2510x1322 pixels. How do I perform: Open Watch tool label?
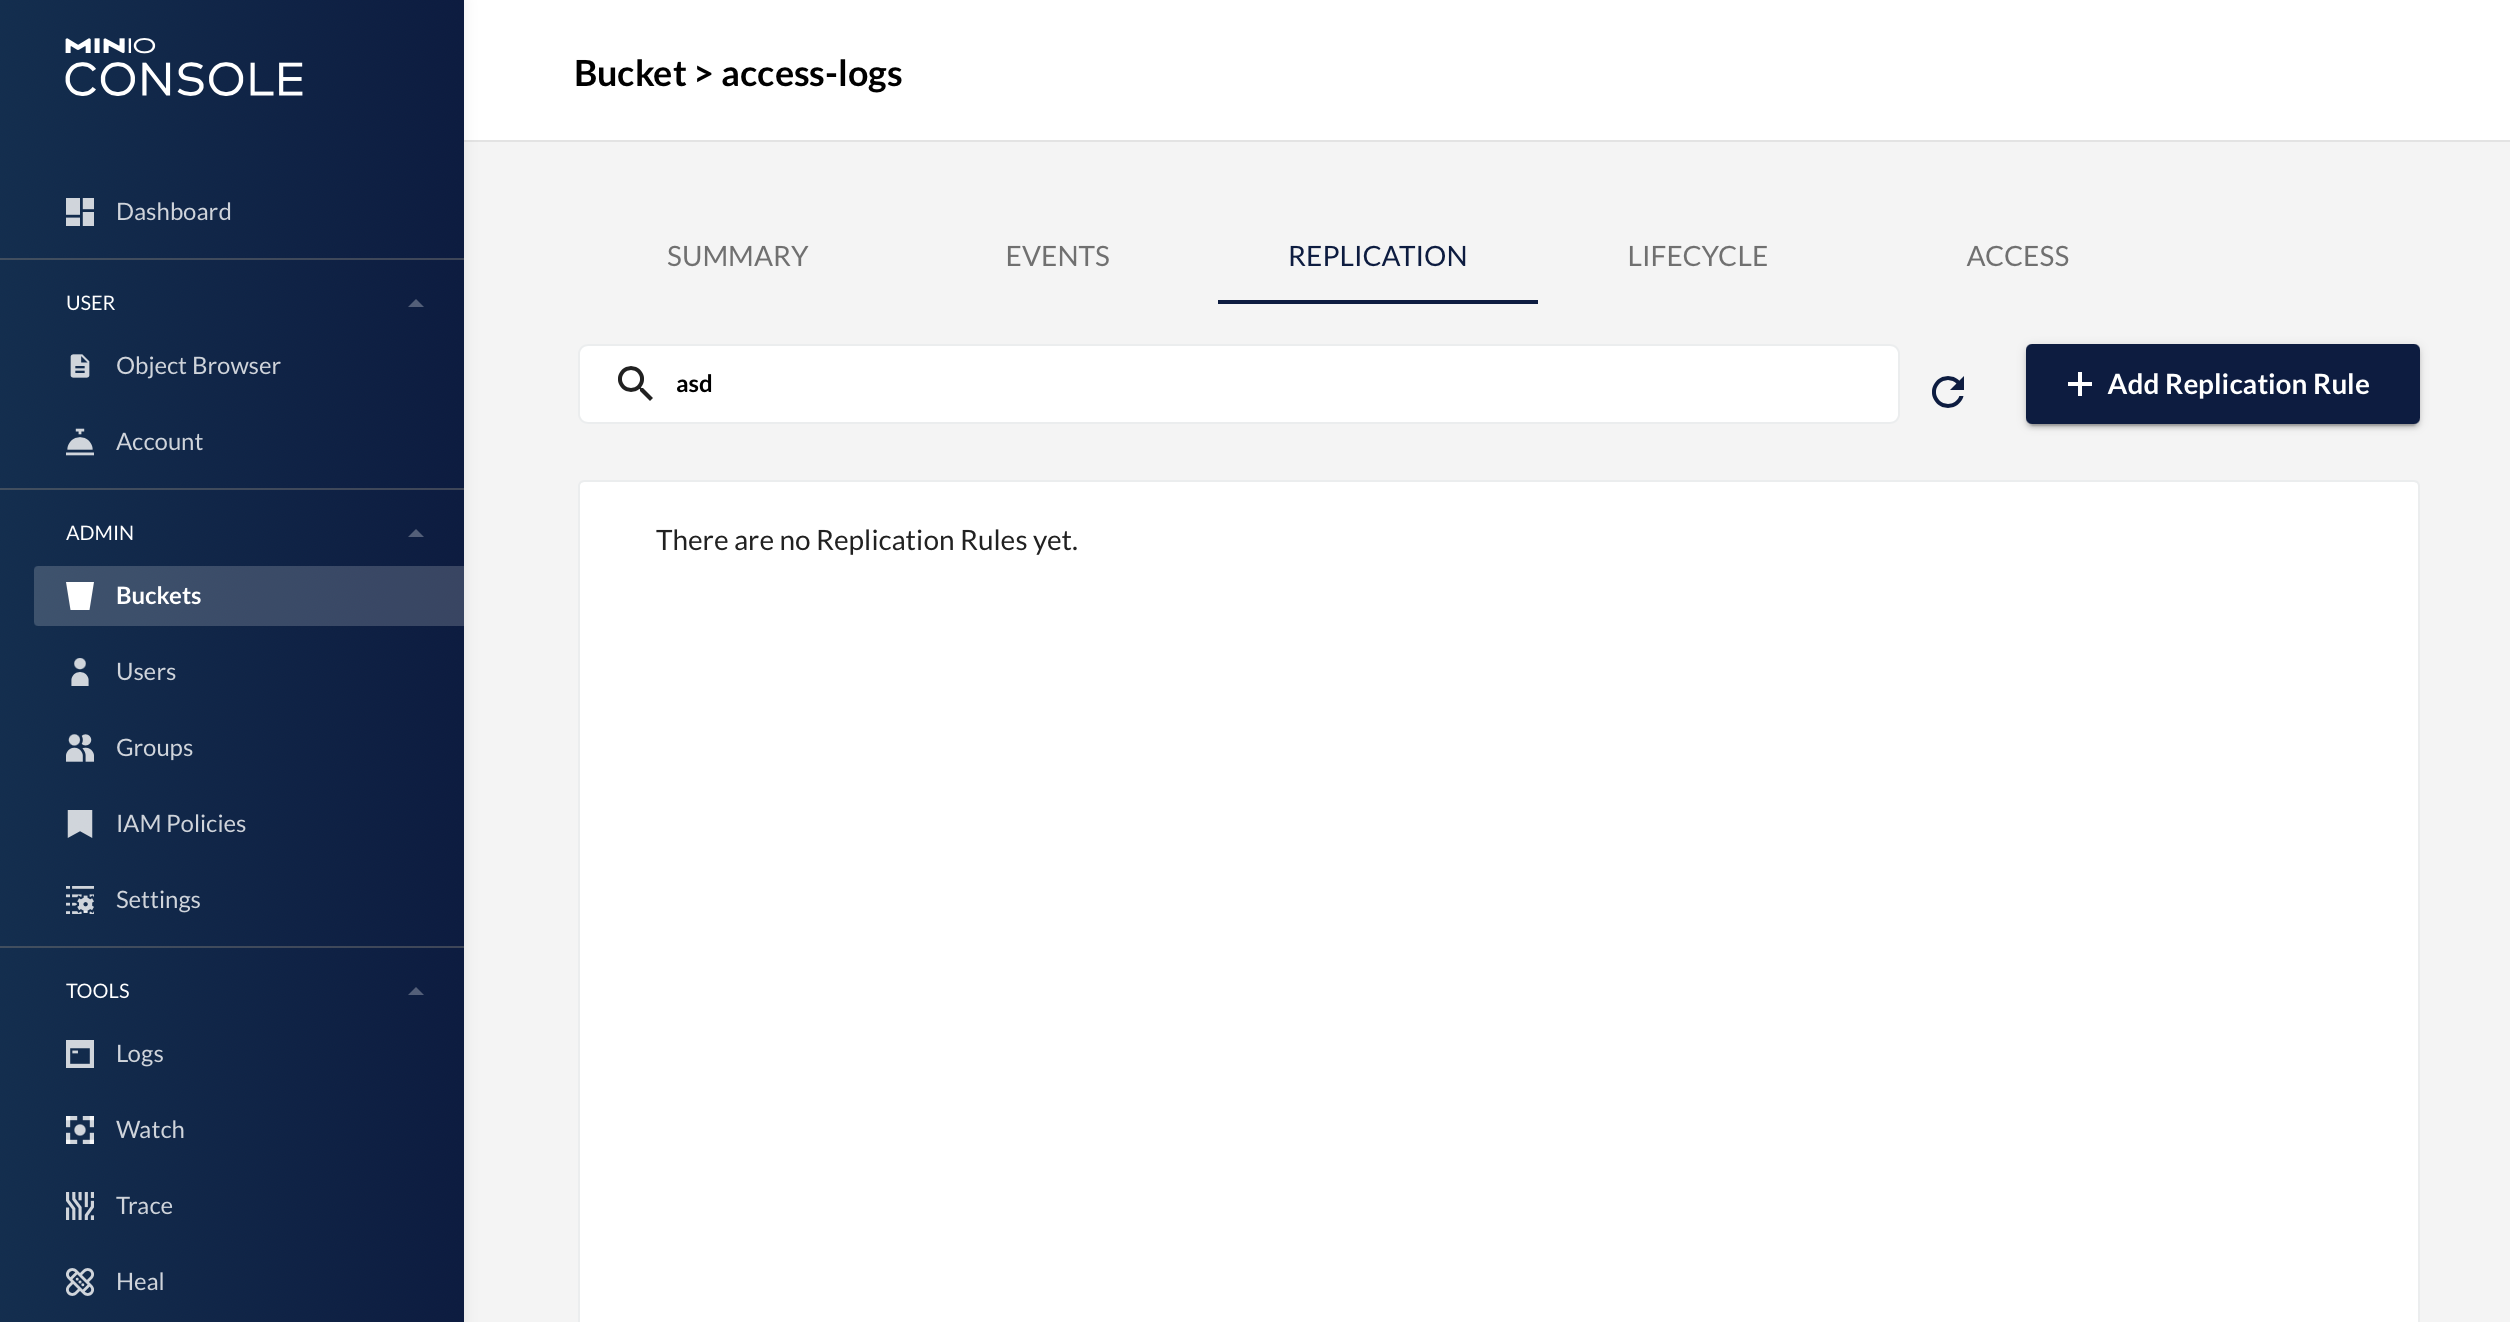[x=150, y=1130]
